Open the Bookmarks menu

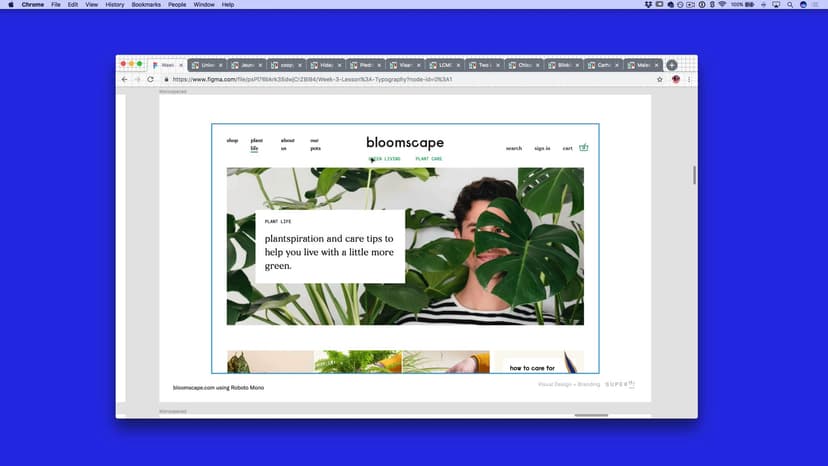(x=146, y=4)
